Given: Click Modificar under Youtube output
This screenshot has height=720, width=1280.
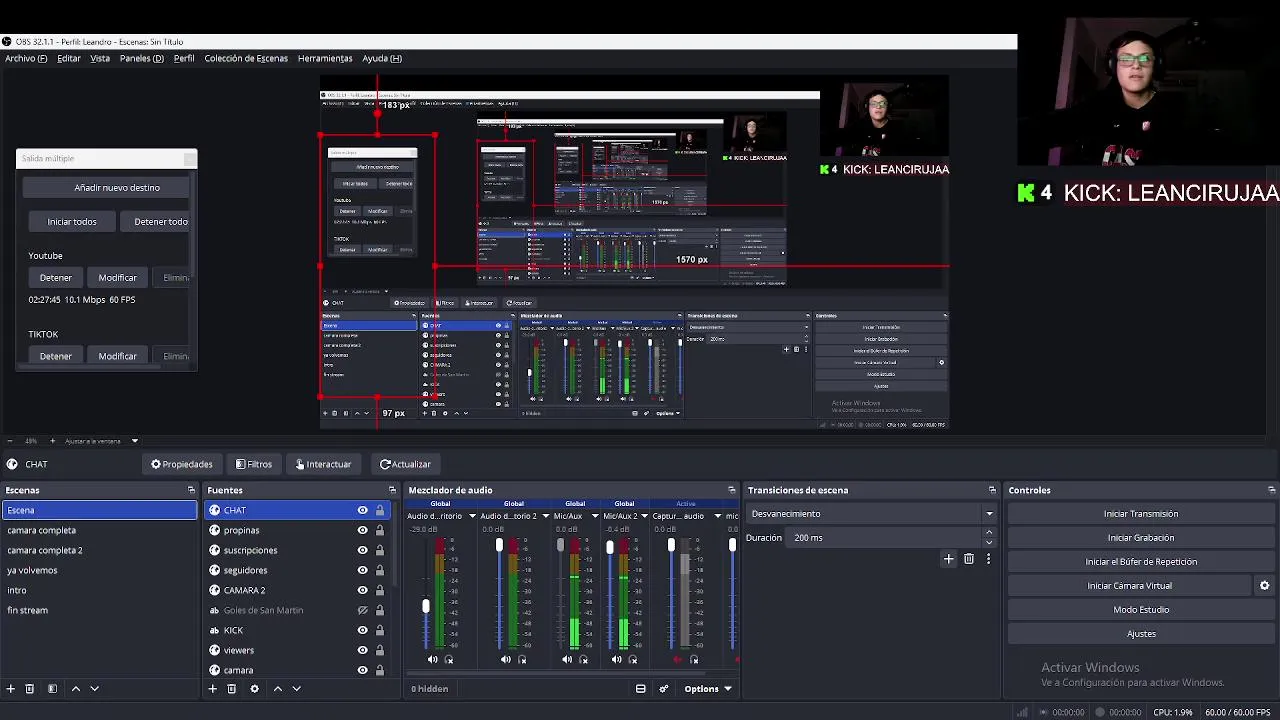Looking at the screenshot, I should point(117,277).
